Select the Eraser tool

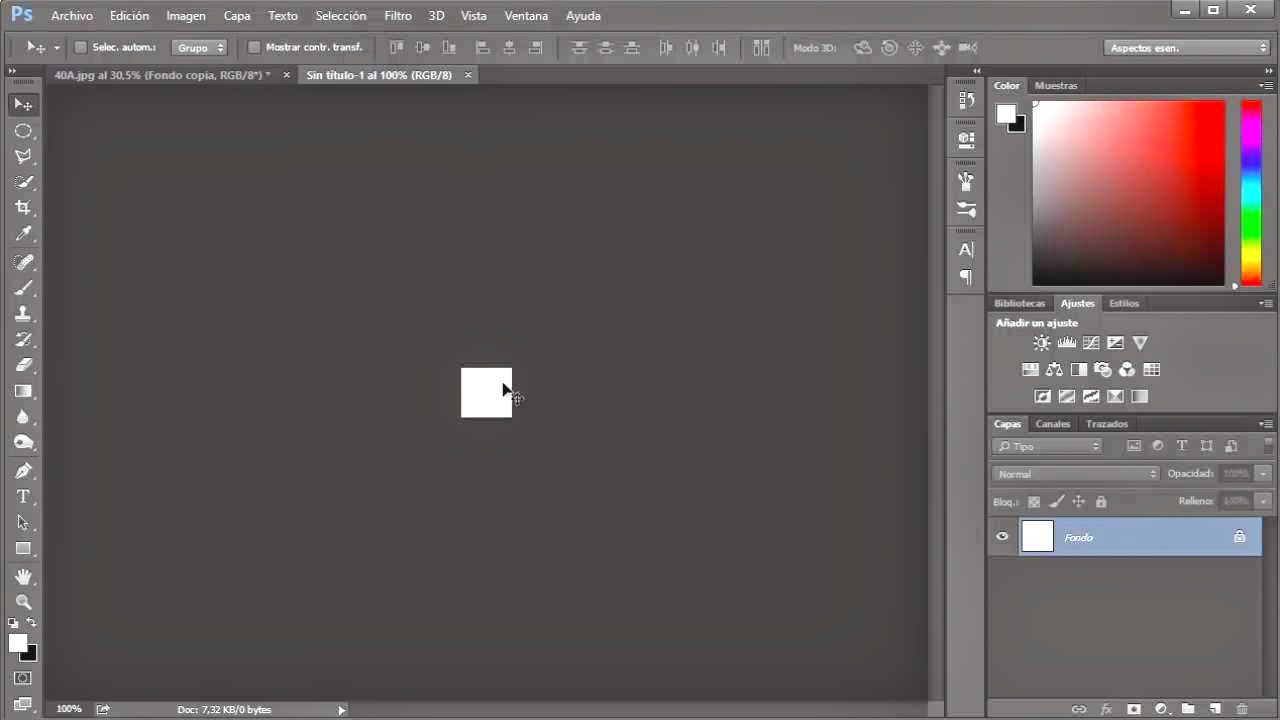click(23, 366)
